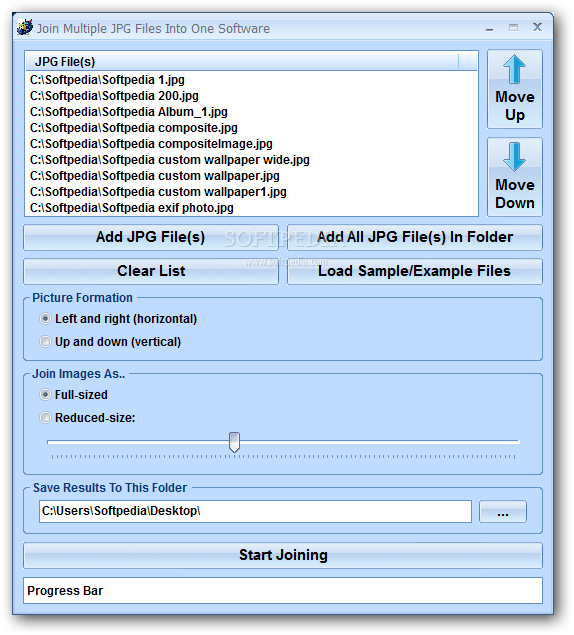Choose the Reduced-size radio button
574x635 pixels.
click(x=45, y=418)
